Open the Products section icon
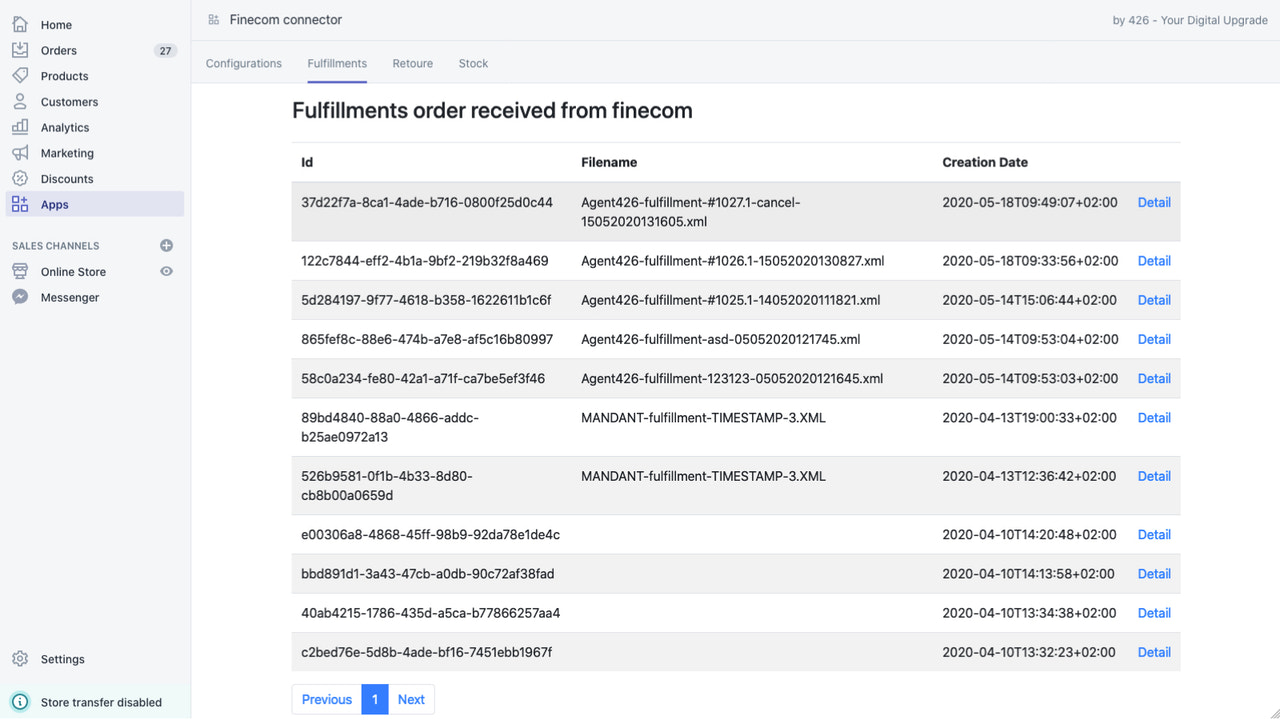The height and width of the screenshot is (720, 1280). point(22,75)
